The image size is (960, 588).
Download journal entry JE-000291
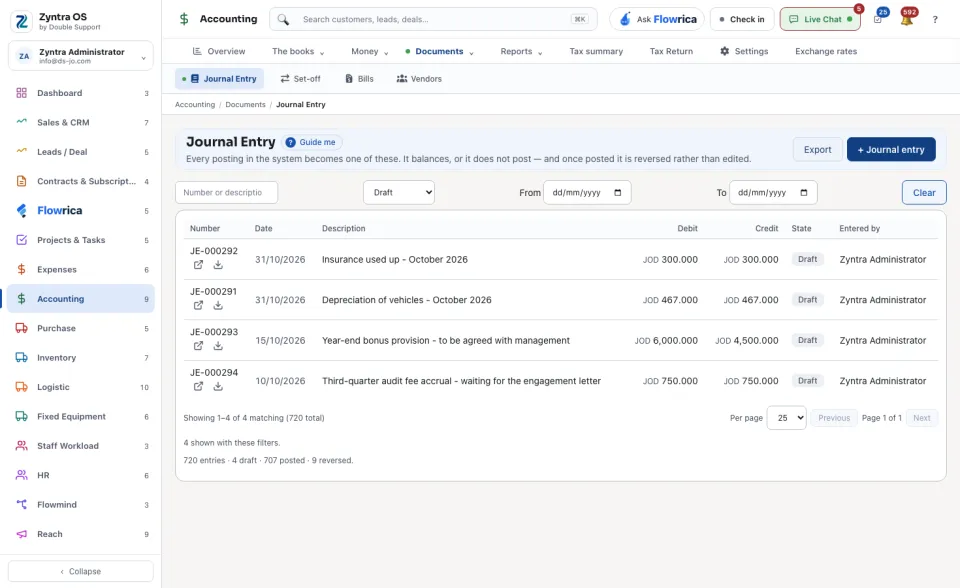(218, 306)
